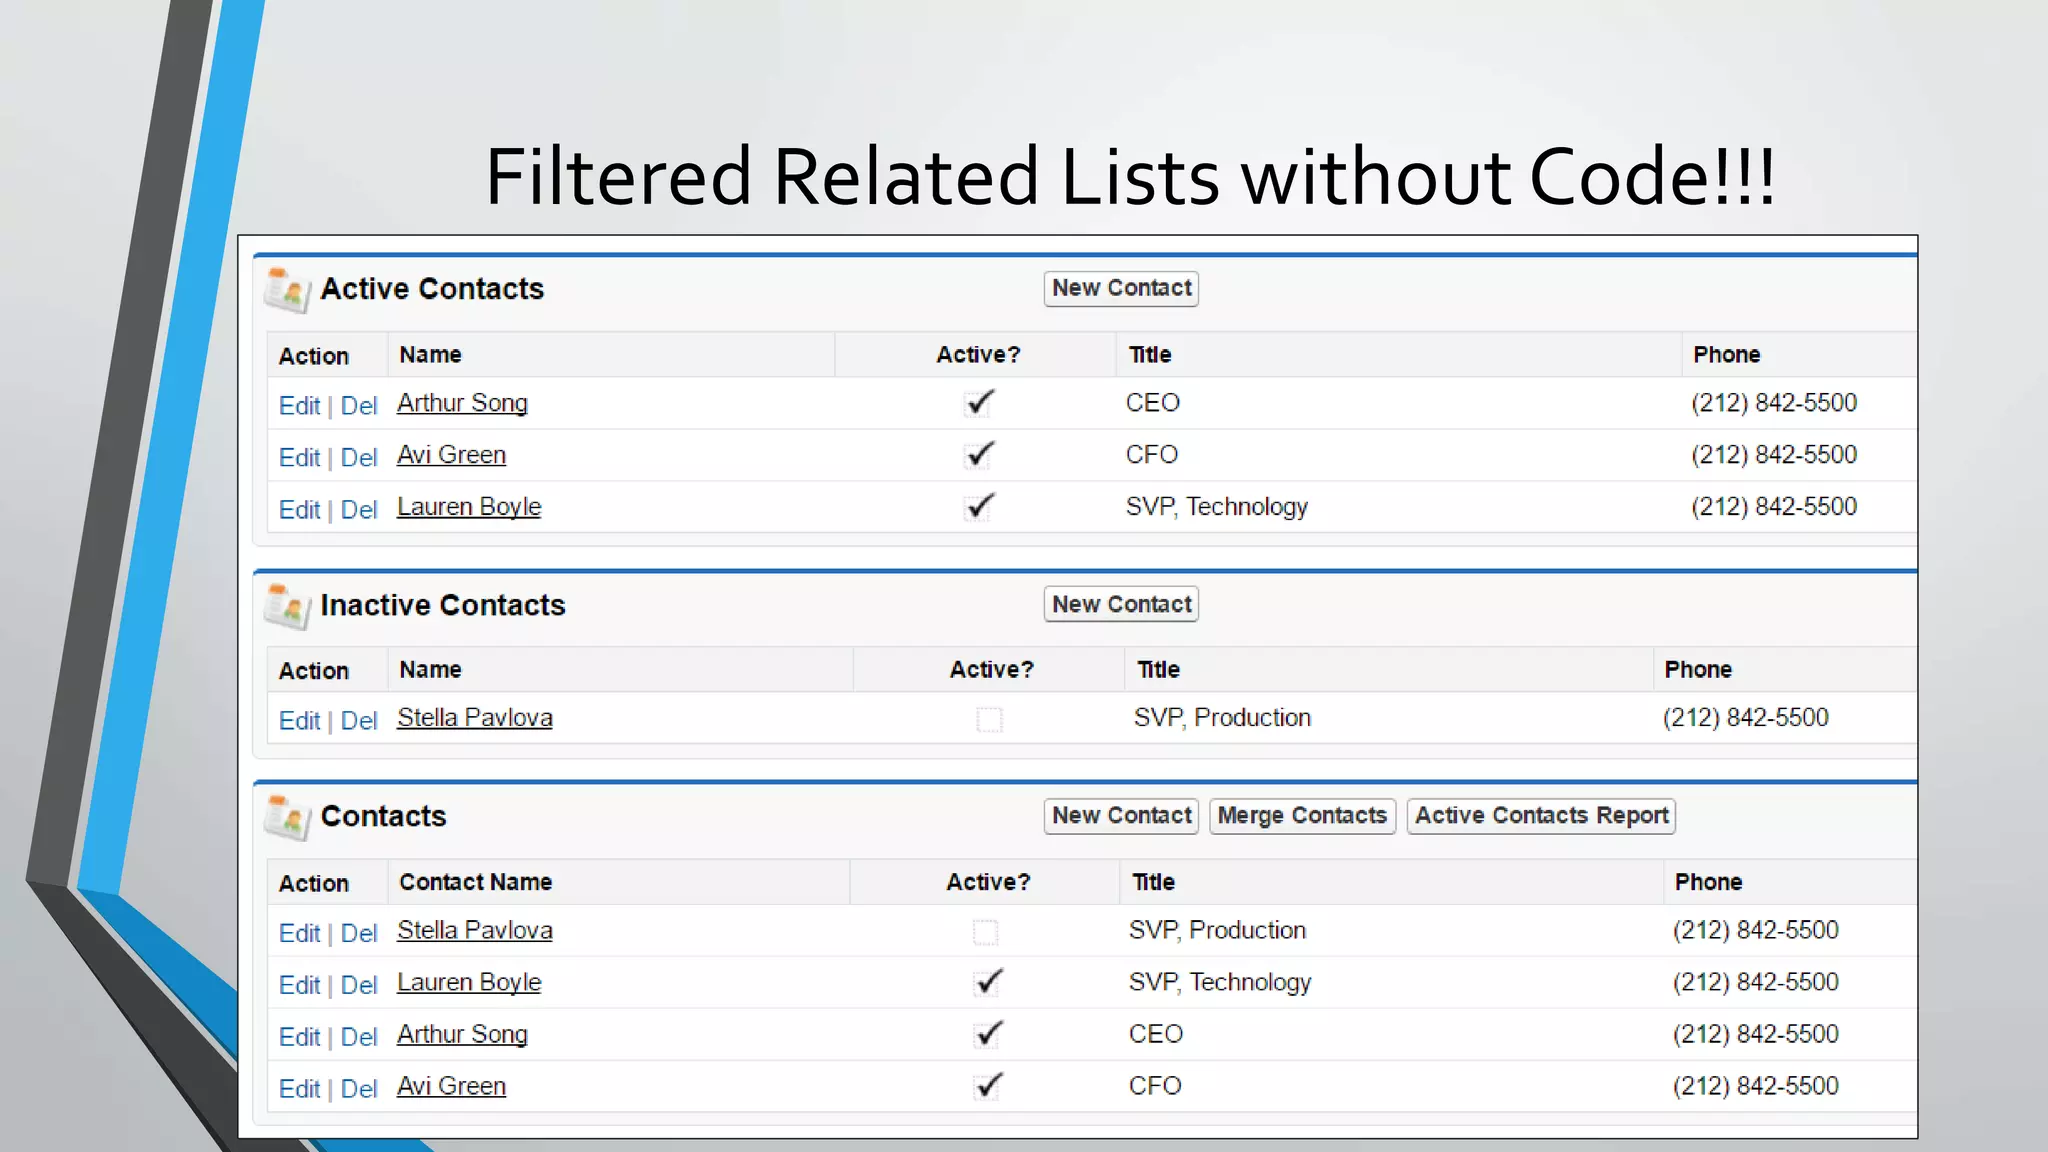Toggle Active checkbox for Lauren Boyle in Active Contacts

click(x=980, y=507)
